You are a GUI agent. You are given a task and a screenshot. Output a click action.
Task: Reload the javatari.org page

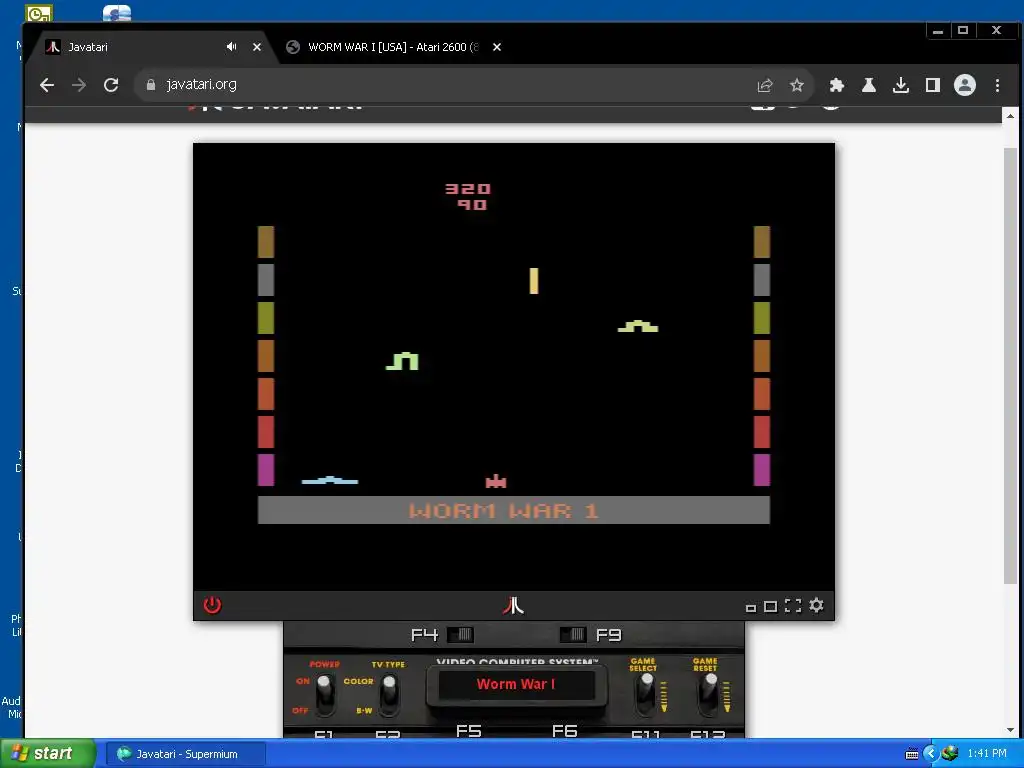click(x=111, y=85)
